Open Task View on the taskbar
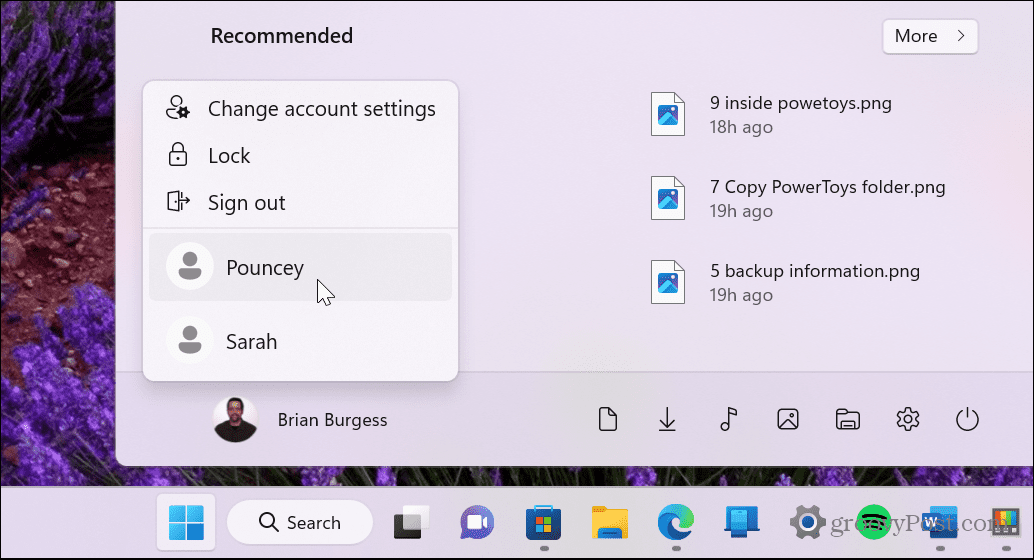The width and height of the screenshot is (1034, 560). coord(411,523)
